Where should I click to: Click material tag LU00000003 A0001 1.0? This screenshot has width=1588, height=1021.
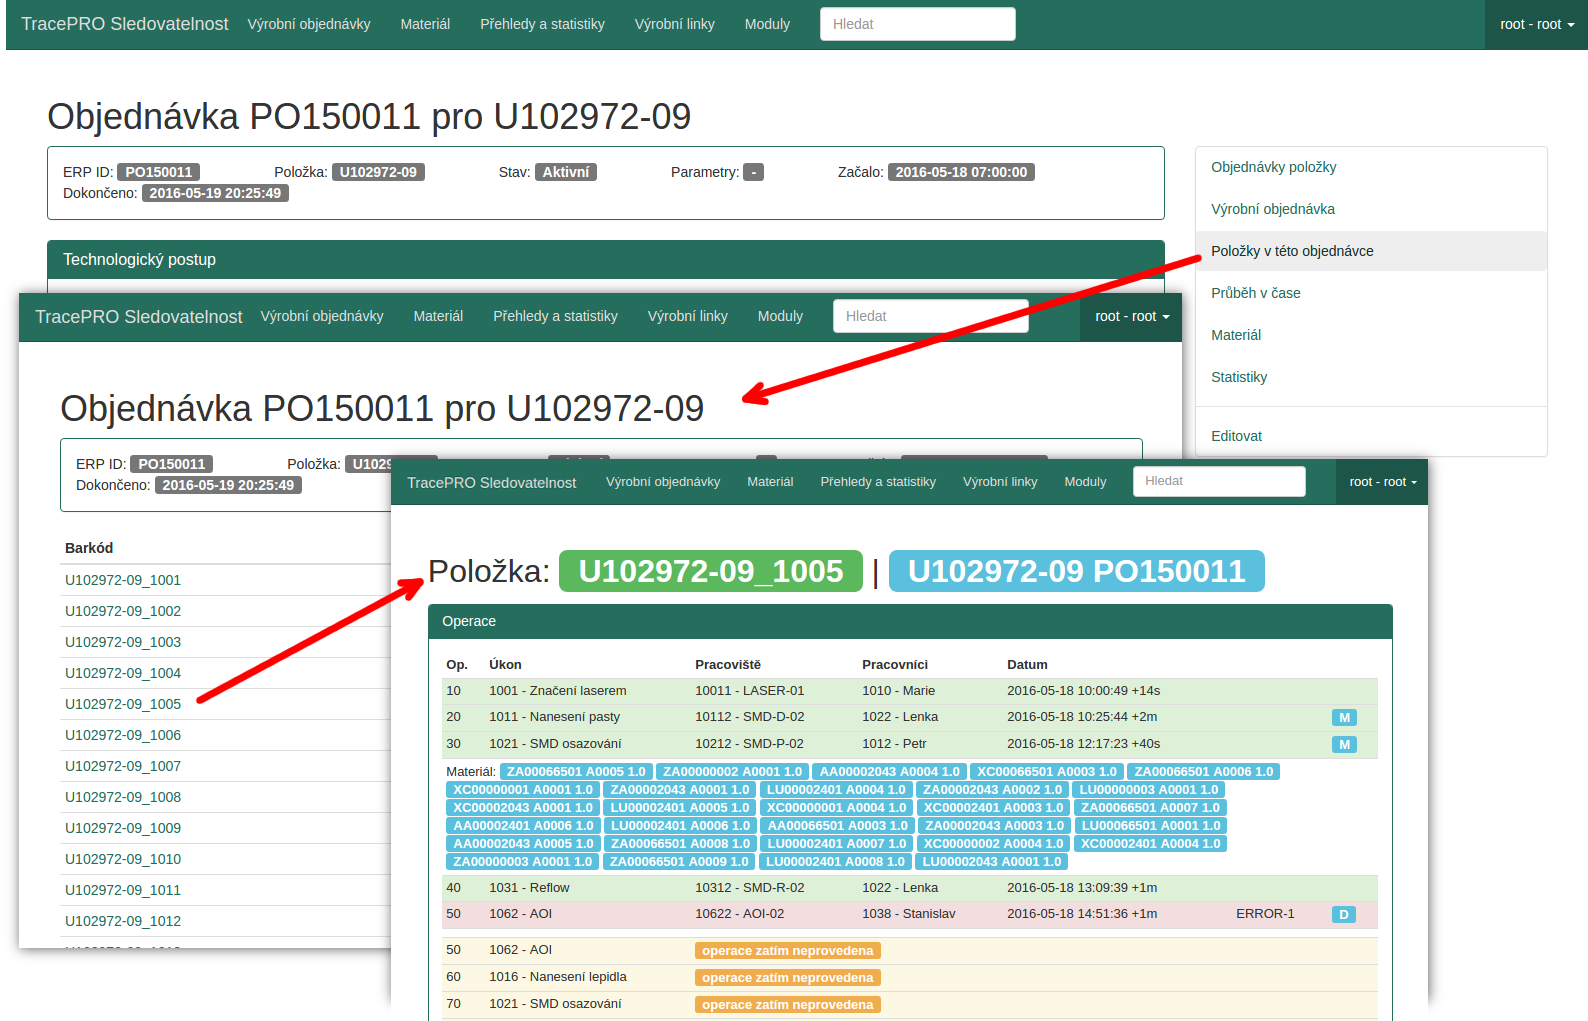1148,790
